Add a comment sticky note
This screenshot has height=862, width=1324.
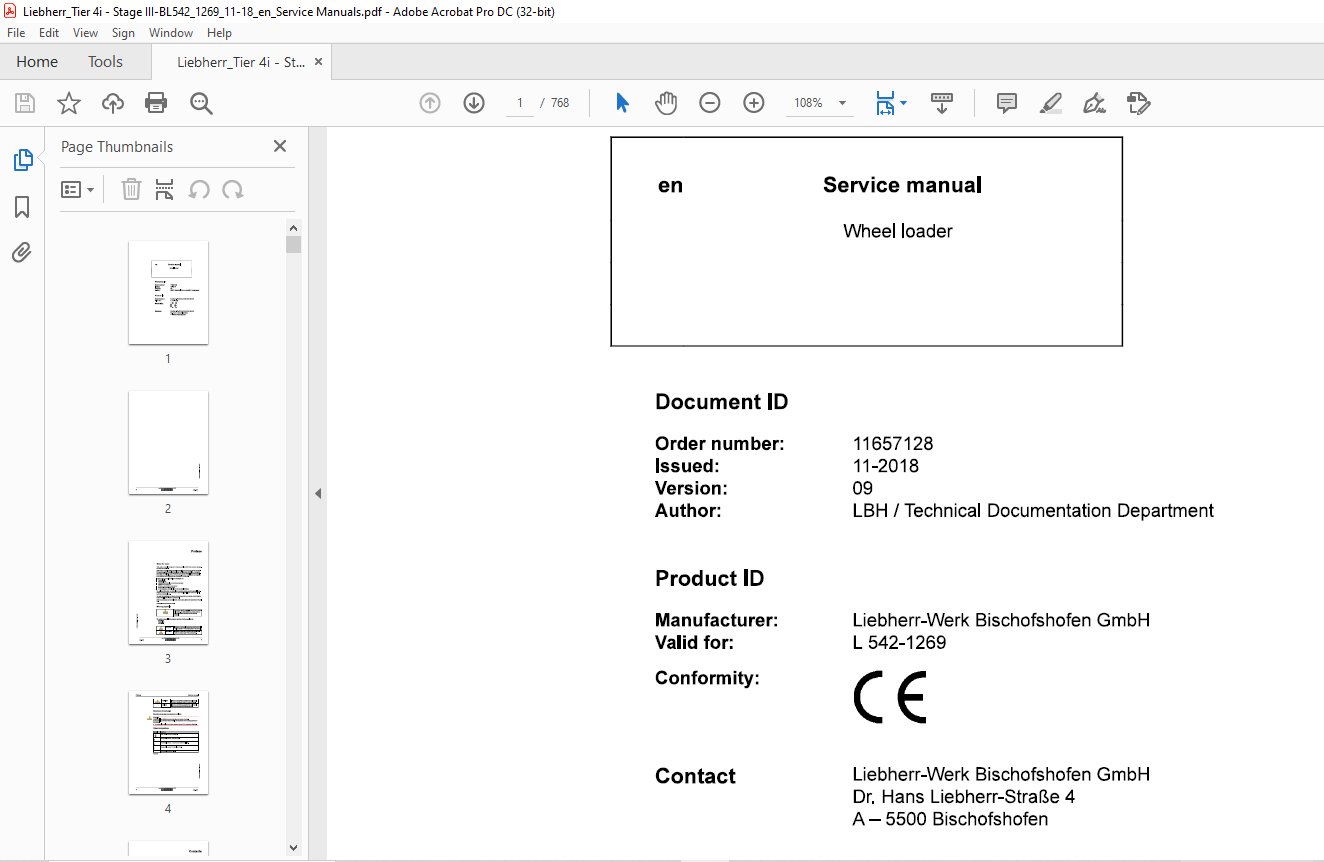click(x=1007, y=103)
